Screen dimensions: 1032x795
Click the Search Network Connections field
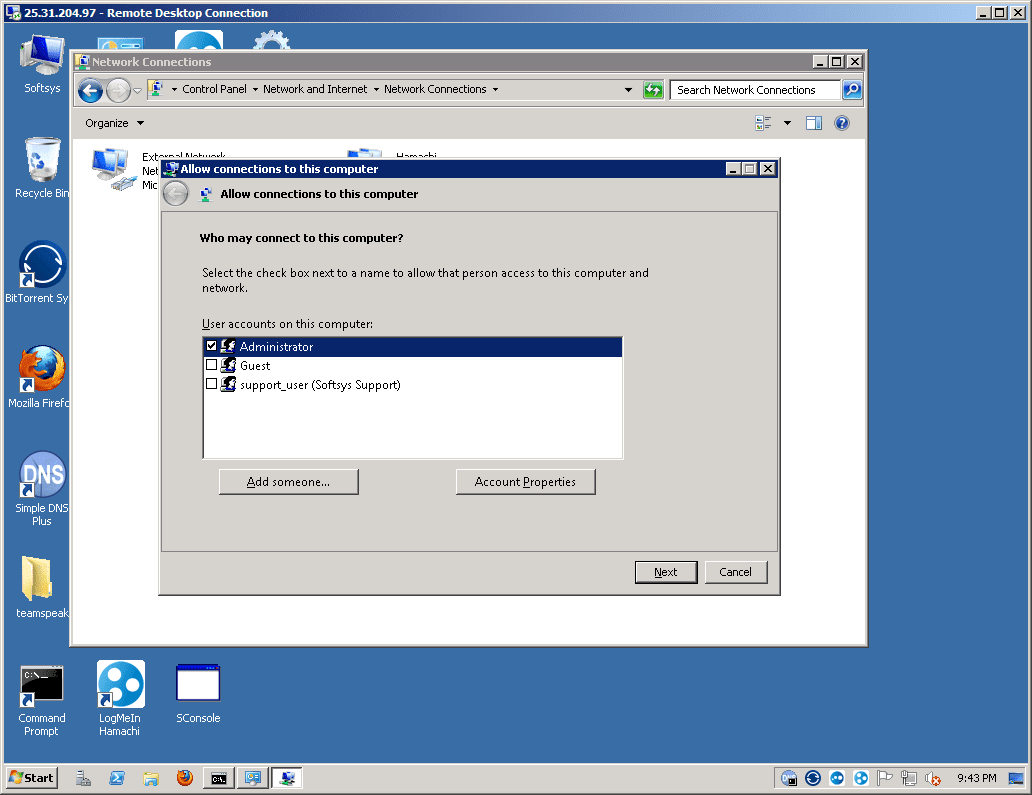click(x=755, y=90)
